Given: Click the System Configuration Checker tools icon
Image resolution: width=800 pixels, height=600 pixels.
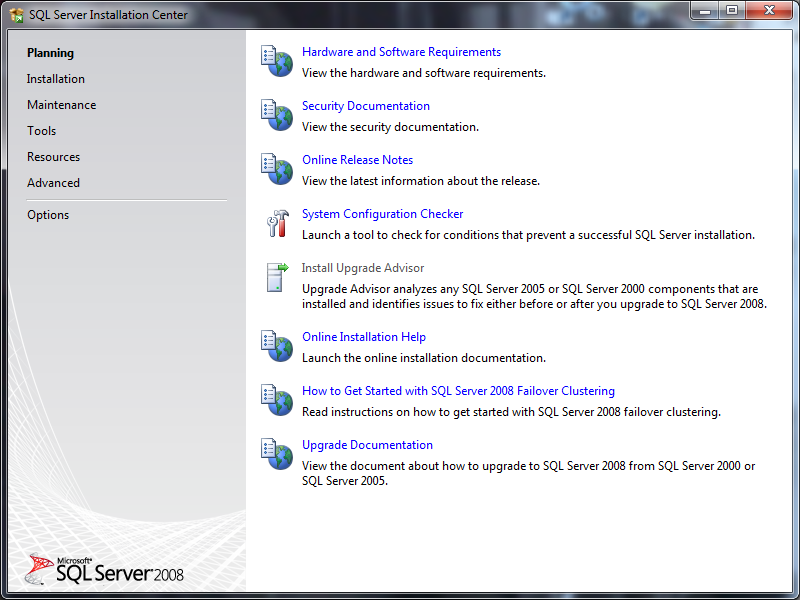Looking at the screenshot, I should (278, 223).
